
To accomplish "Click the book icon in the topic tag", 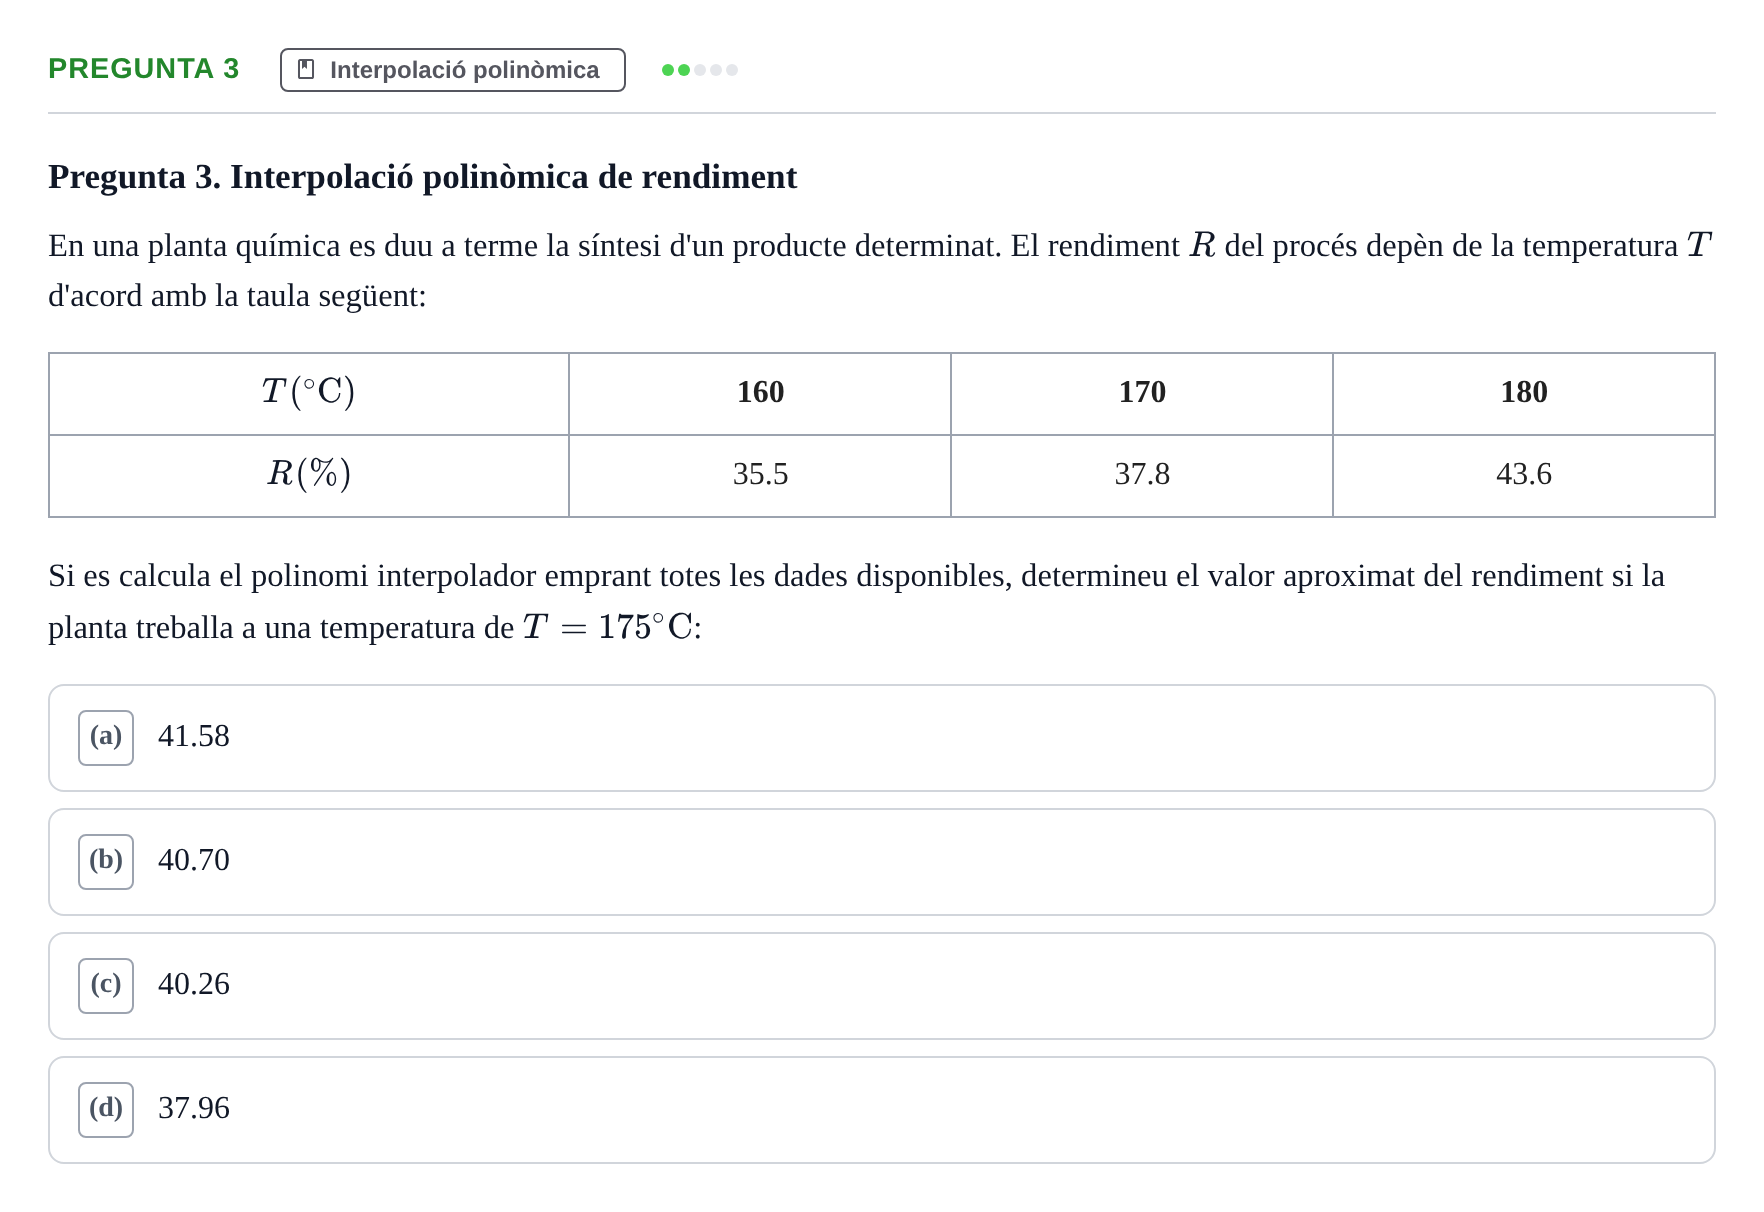I will pyautogui.click(x=306, y=70).
